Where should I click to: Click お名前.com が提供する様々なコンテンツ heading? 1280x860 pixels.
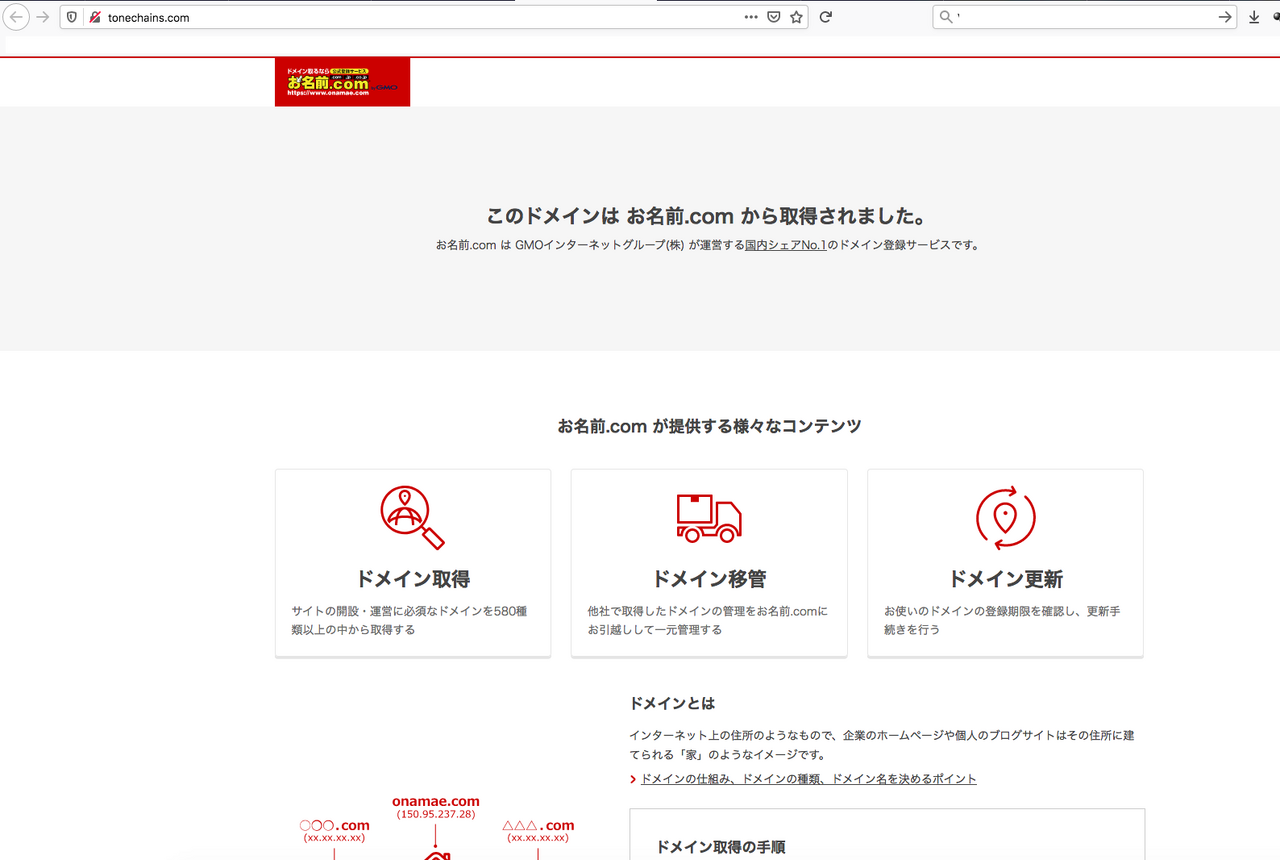(709, 426)
